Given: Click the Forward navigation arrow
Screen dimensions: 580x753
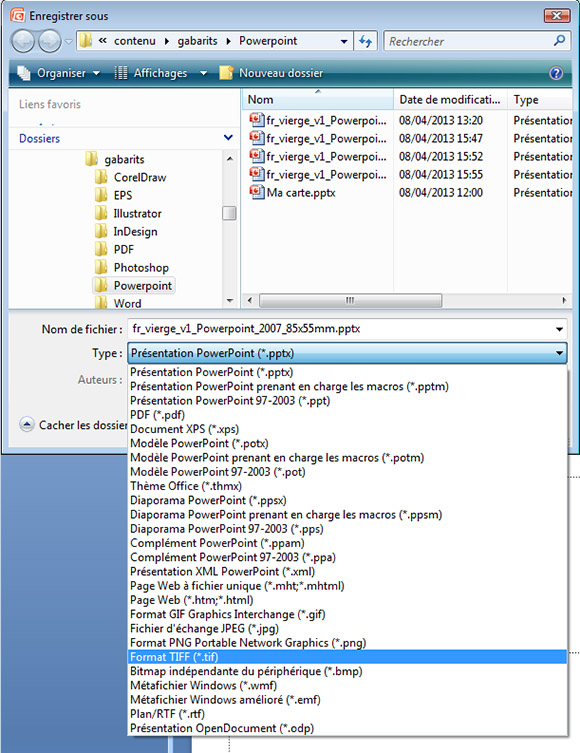Looking at the screenshot, I should [49, 41].
